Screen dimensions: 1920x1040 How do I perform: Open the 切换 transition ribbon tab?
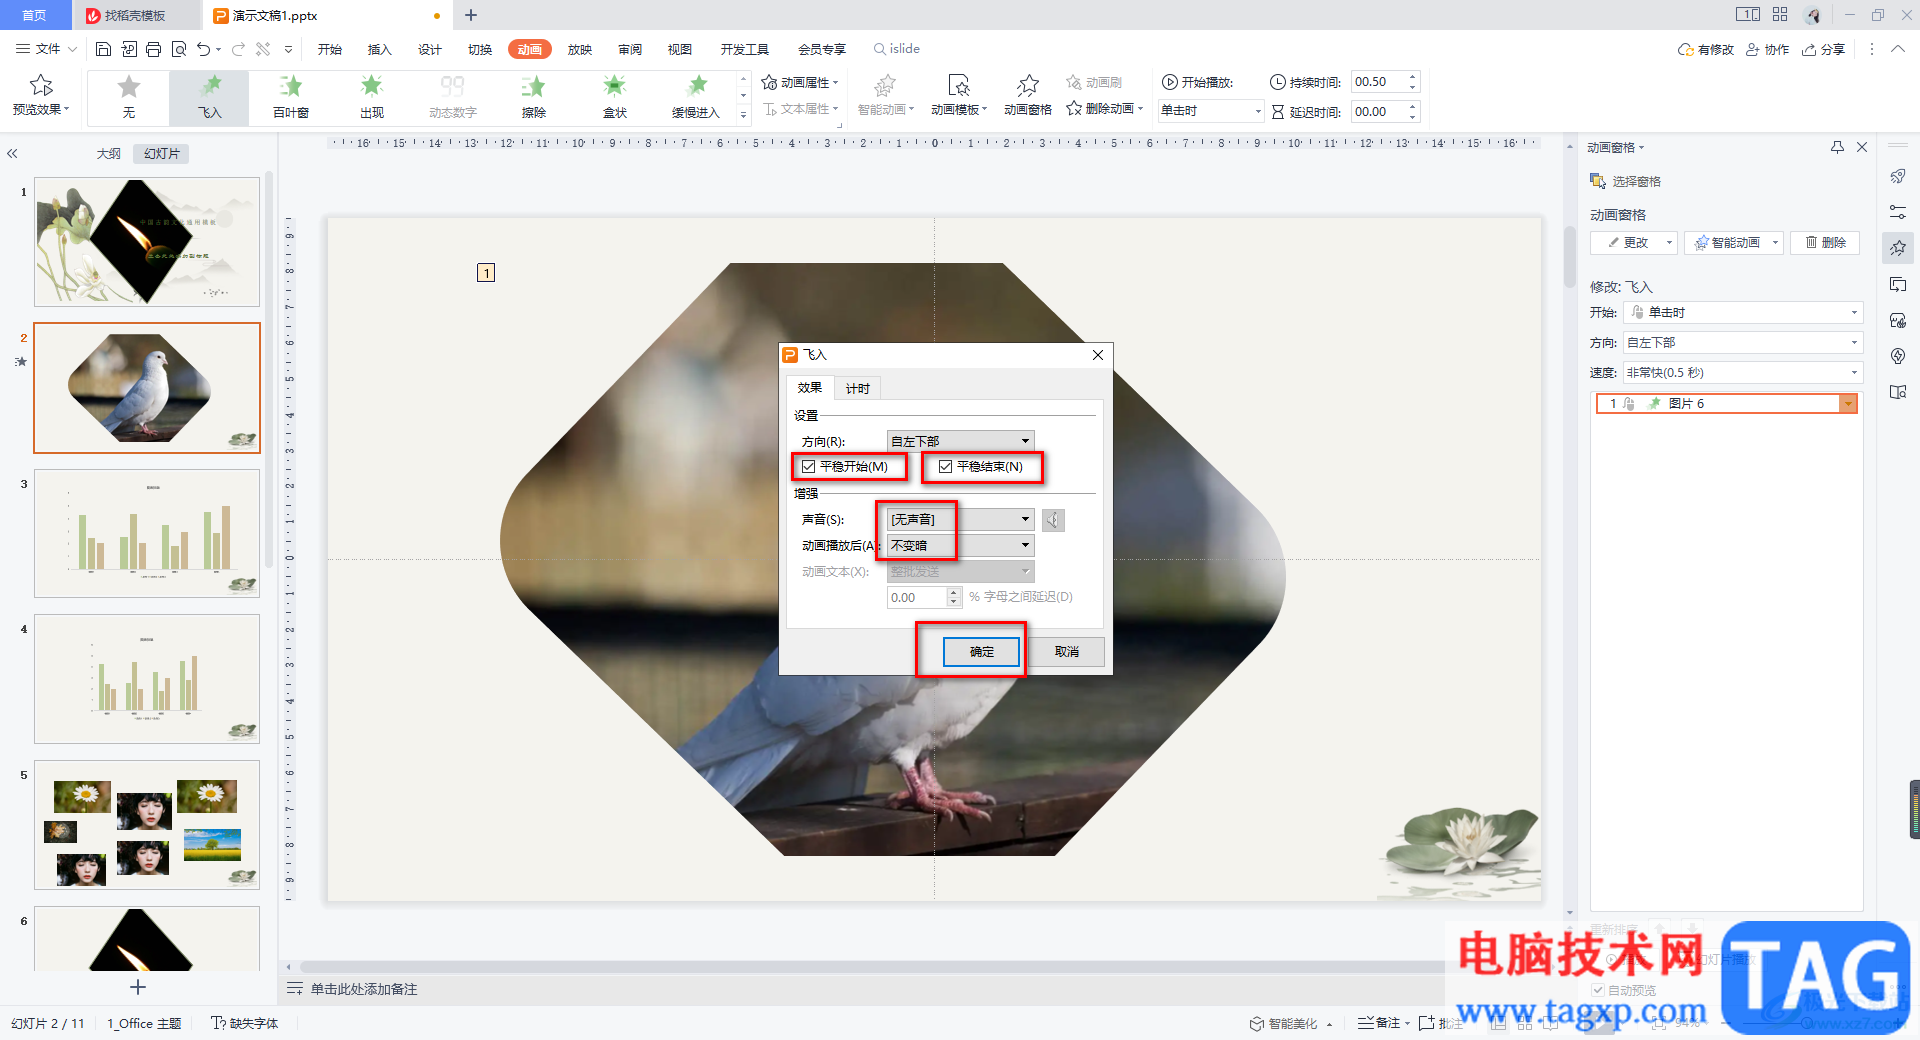point(480,49)
